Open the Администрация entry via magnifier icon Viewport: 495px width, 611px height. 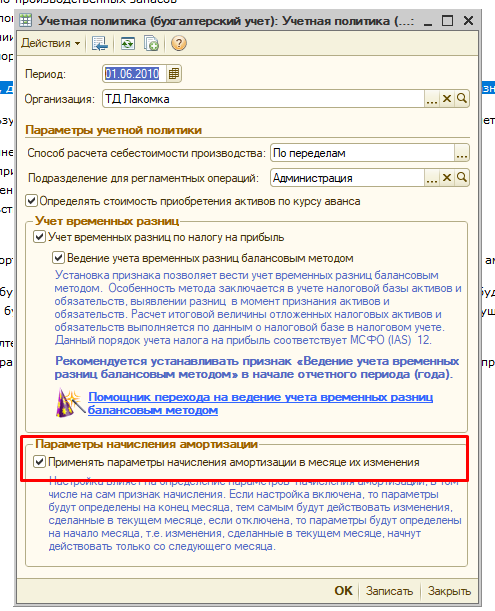coord(462,178)
